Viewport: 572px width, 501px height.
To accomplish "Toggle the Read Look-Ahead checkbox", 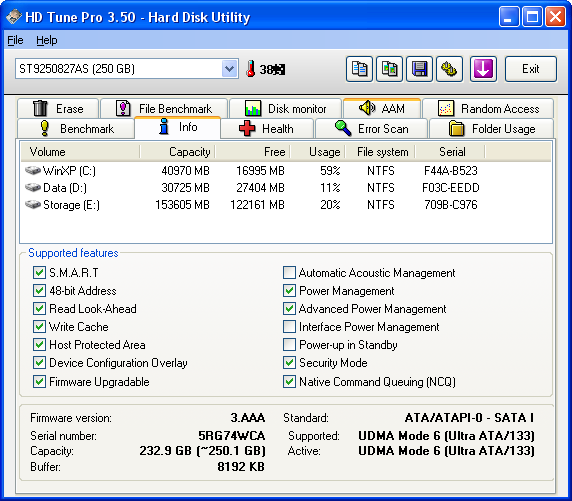I will pyautogui.click(x=39, y=308).
